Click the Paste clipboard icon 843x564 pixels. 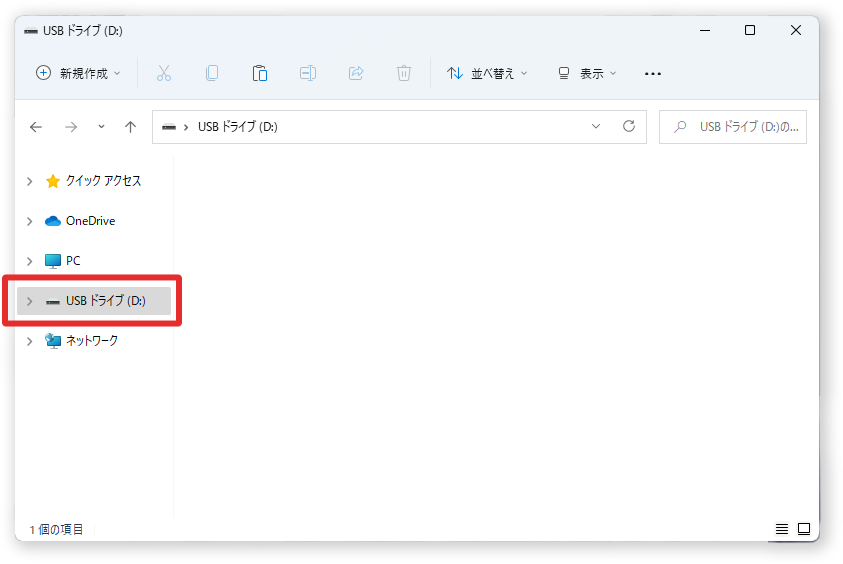tap(260, 73)
